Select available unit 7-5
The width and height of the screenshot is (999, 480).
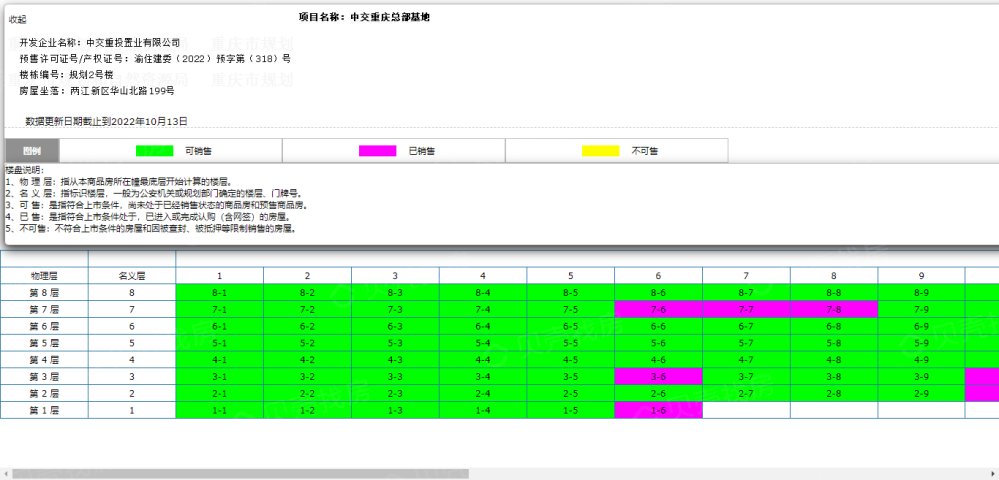click(x=571, y=309)
